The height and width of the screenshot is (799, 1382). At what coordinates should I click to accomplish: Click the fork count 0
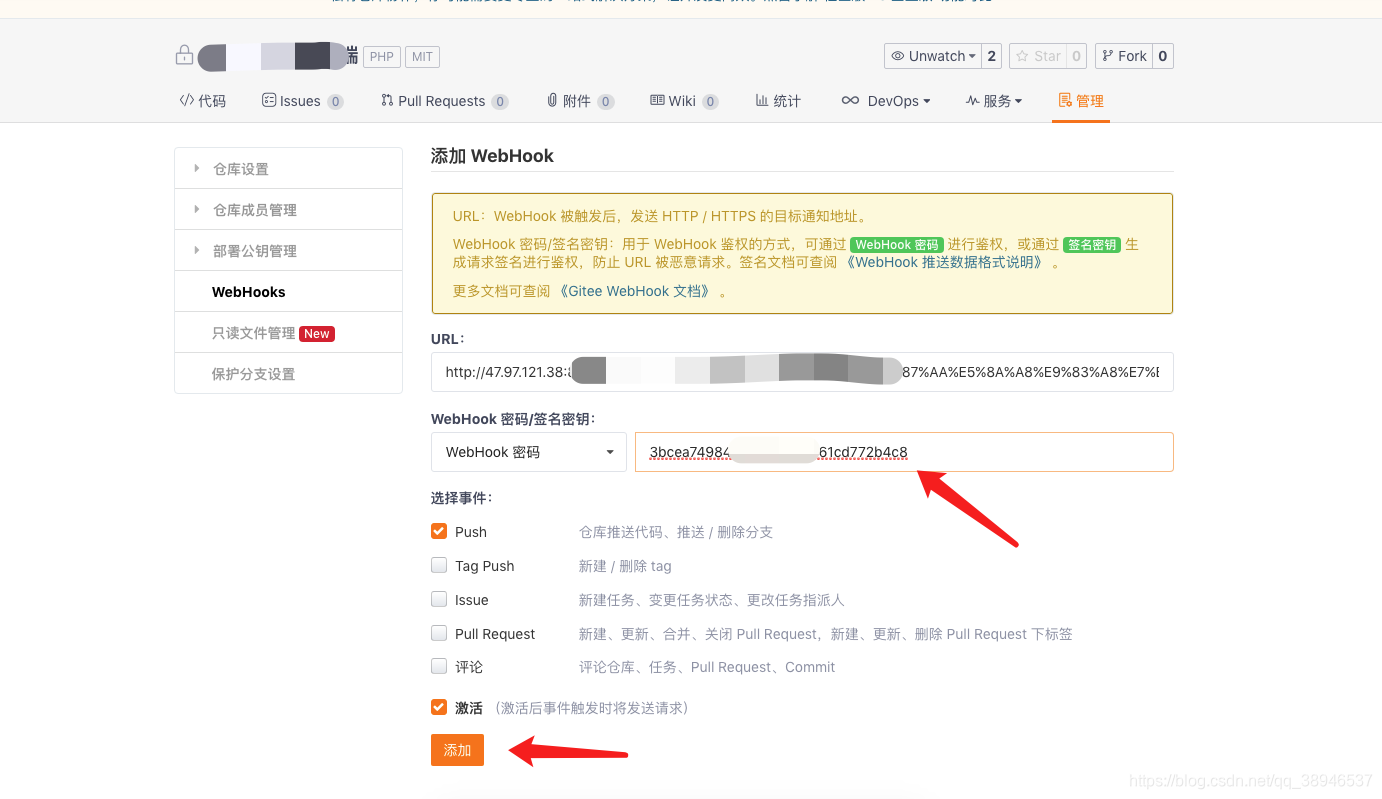click(1163, 56)
